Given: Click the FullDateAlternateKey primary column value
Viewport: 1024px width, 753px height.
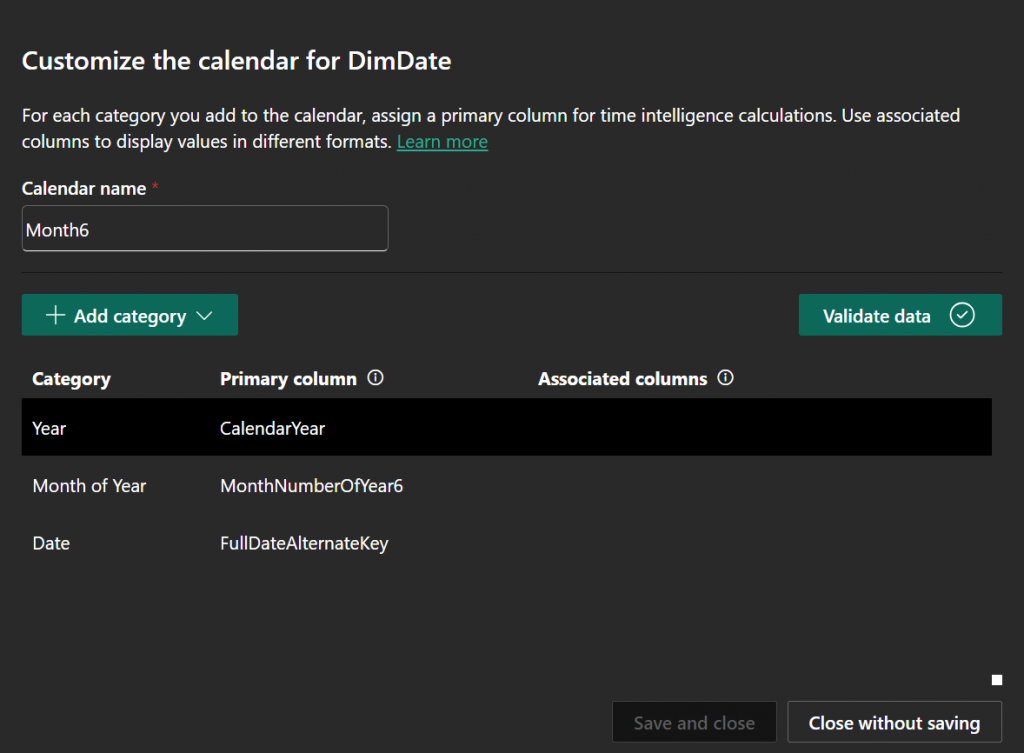Looking at the screenshot, I should coord(304,544).
